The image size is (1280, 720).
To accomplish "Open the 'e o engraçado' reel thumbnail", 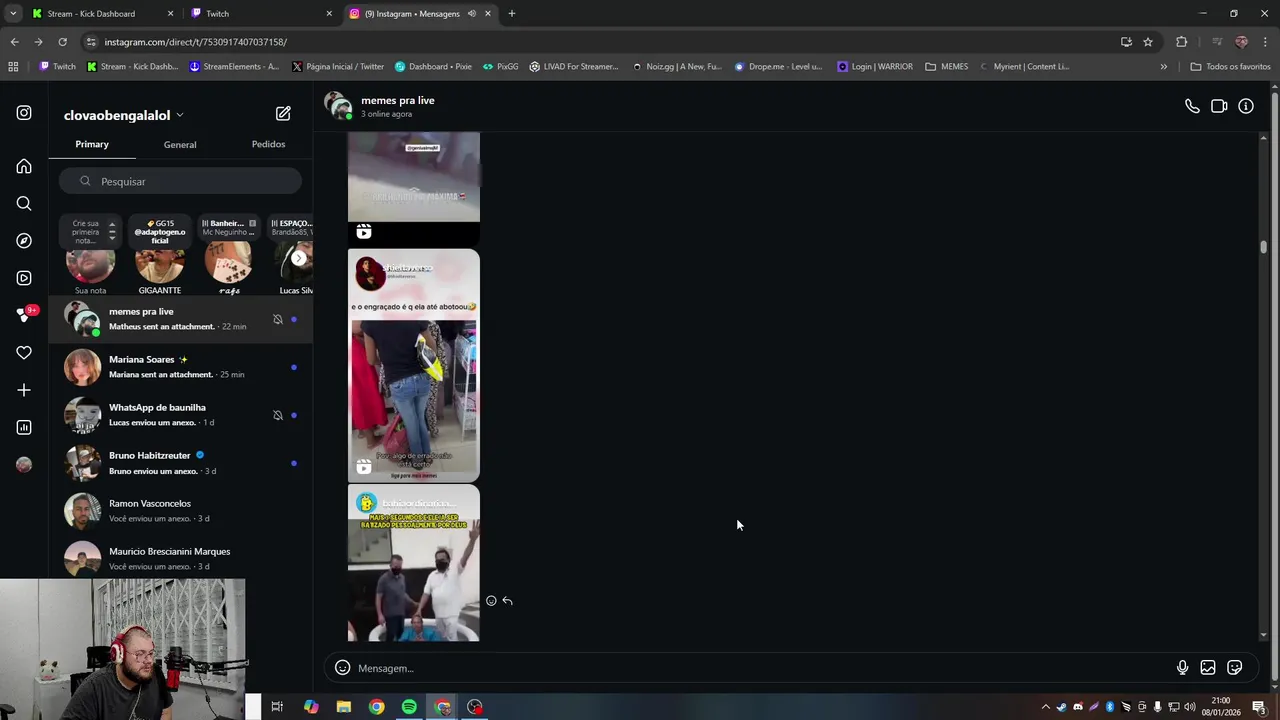I will coord(414,365).
